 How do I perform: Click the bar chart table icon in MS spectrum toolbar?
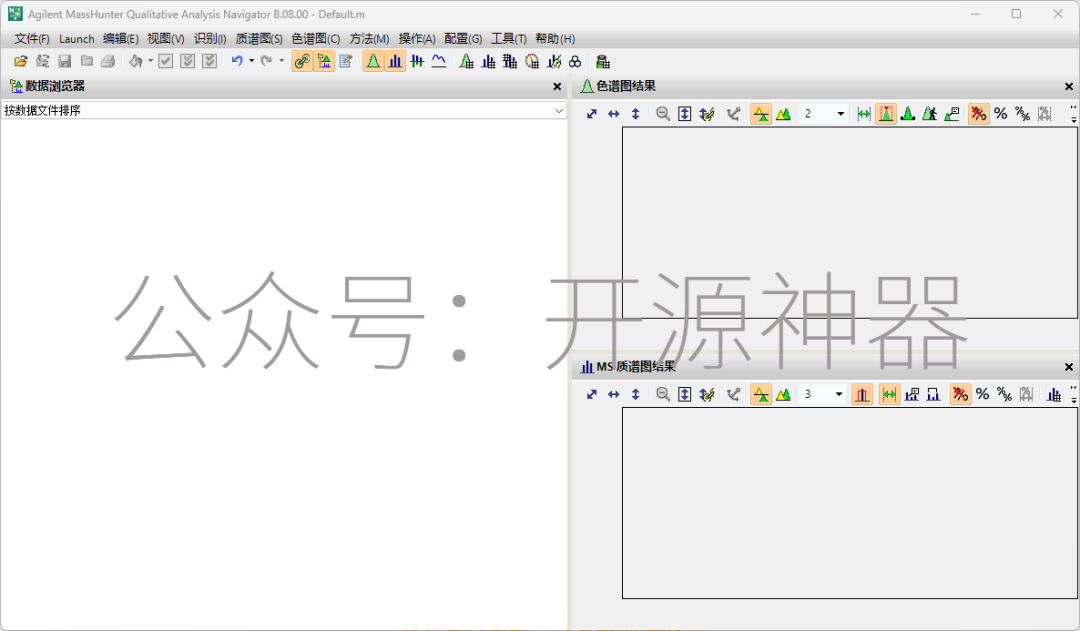pos(1054,394)
